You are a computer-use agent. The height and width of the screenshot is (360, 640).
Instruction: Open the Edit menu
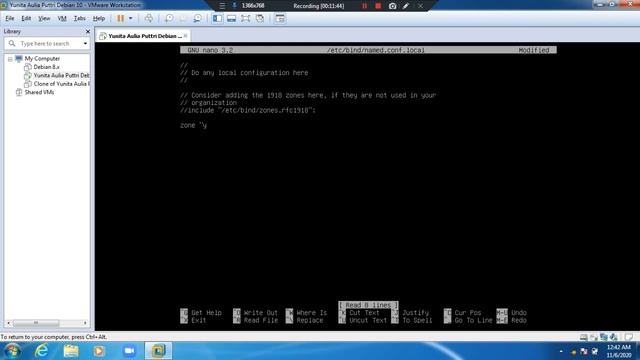(26, 18)
